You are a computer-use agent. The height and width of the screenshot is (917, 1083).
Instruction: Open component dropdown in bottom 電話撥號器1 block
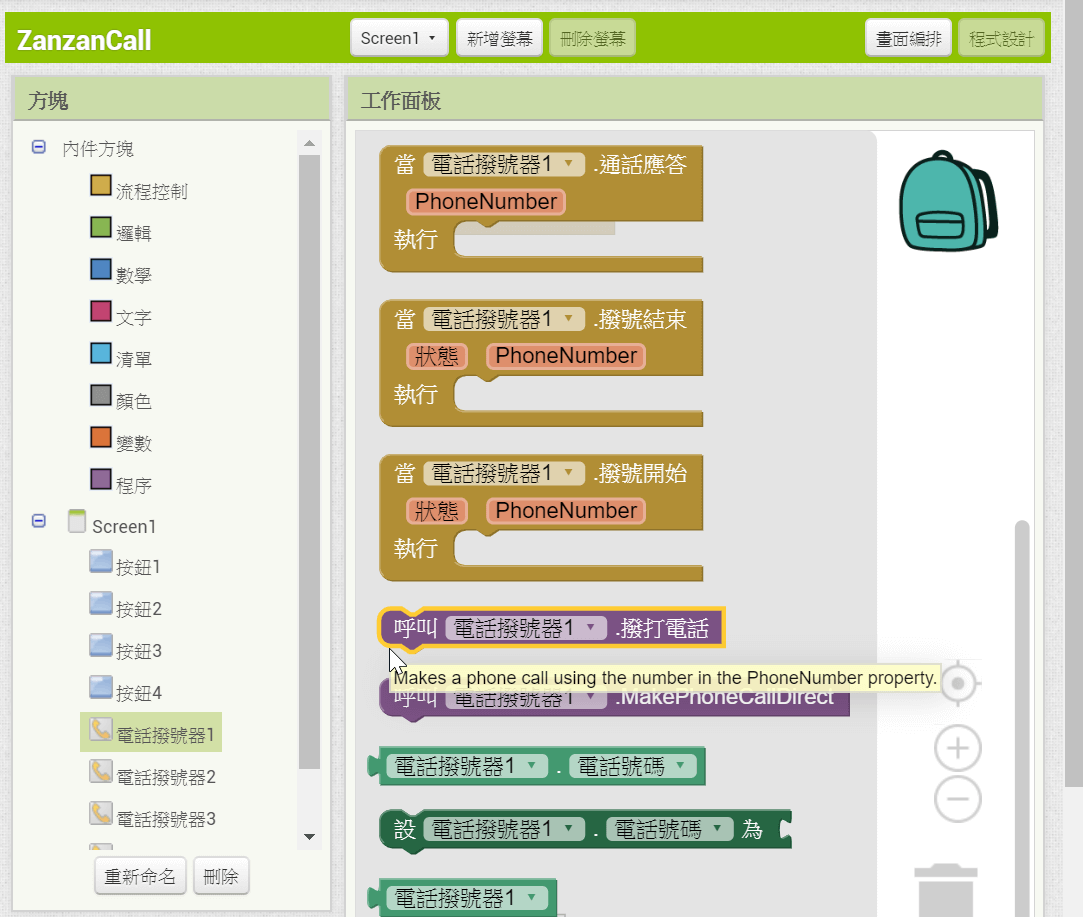(467, 898)
